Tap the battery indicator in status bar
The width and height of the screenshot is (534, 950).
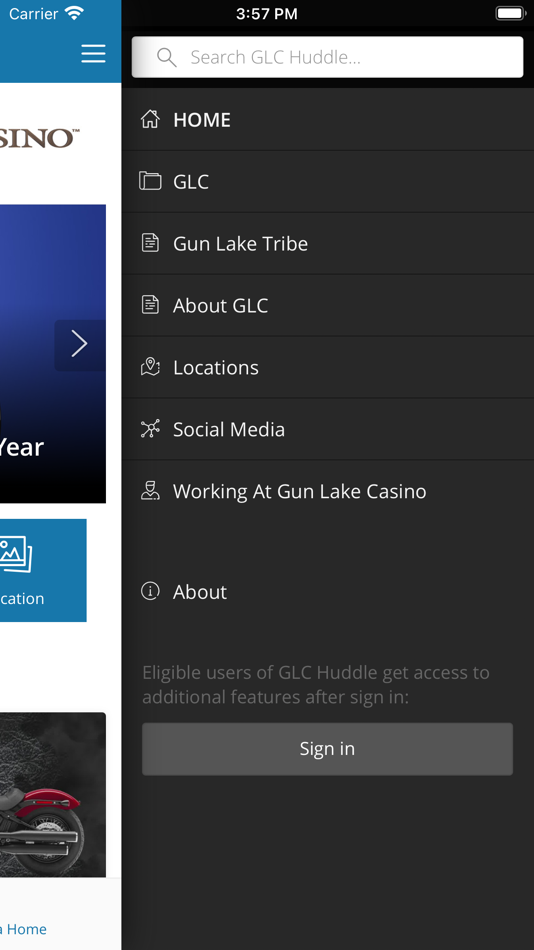[x=510, y=13]
